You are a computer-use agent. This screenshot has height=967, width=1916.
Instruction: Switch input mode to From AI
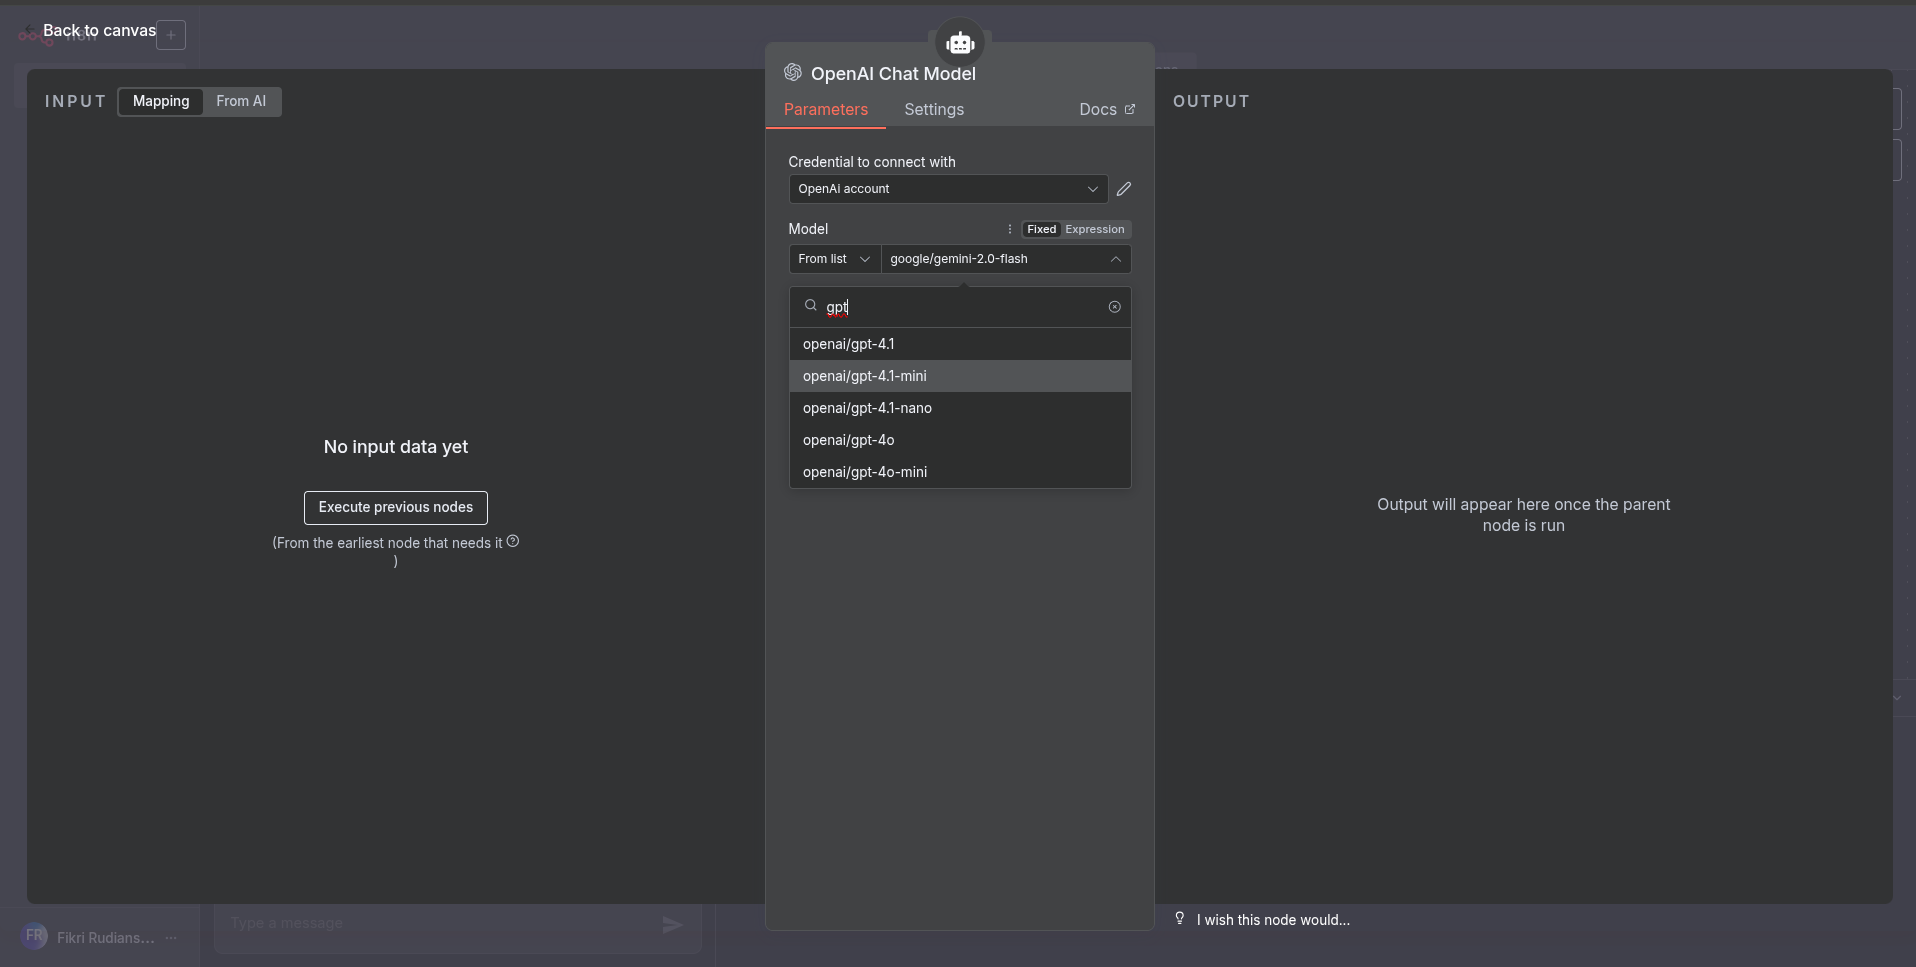241,101
